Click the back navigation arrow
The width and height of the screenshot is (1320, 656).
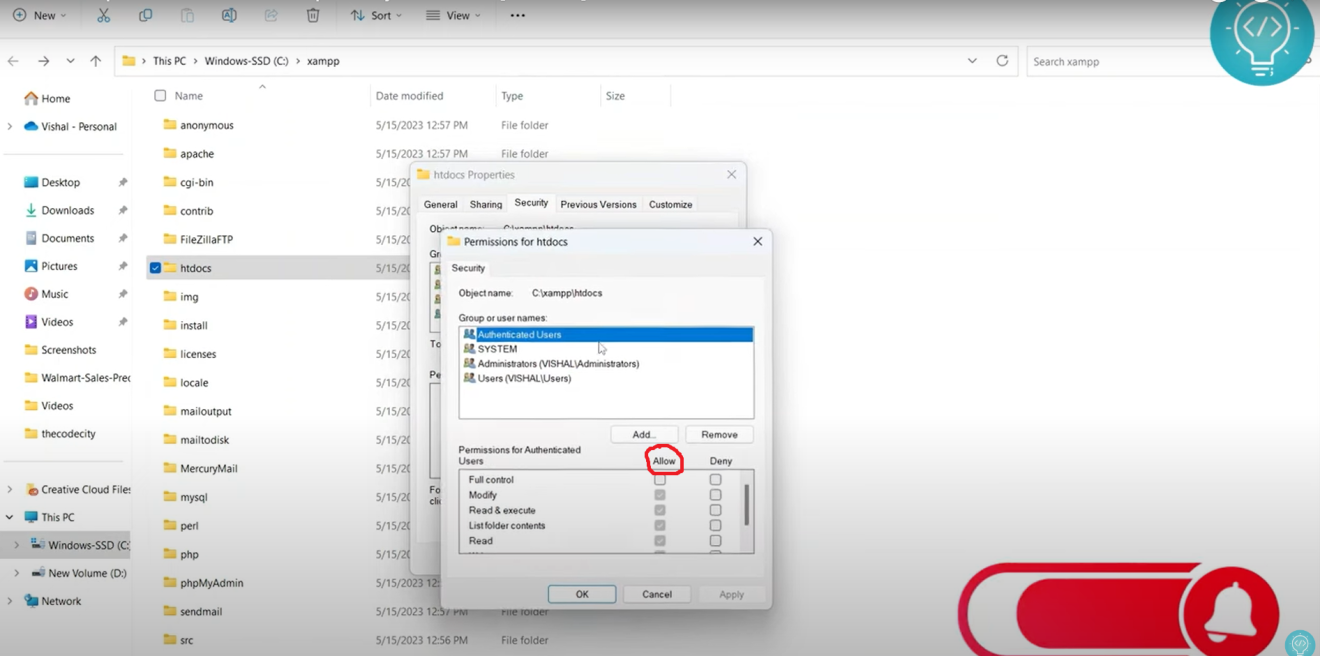(12, 61)
